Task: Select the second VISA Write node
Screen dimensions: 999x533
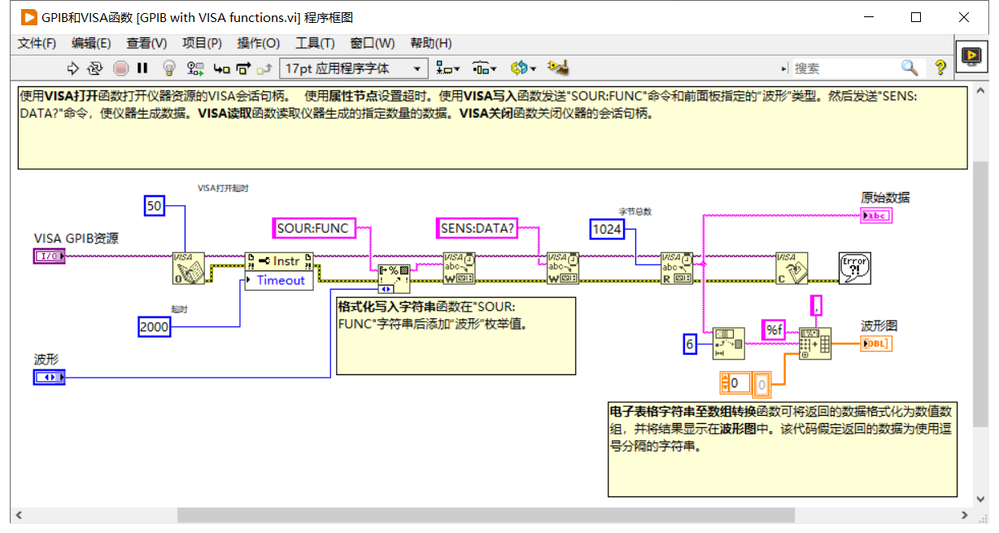Action: pos(563,268)
